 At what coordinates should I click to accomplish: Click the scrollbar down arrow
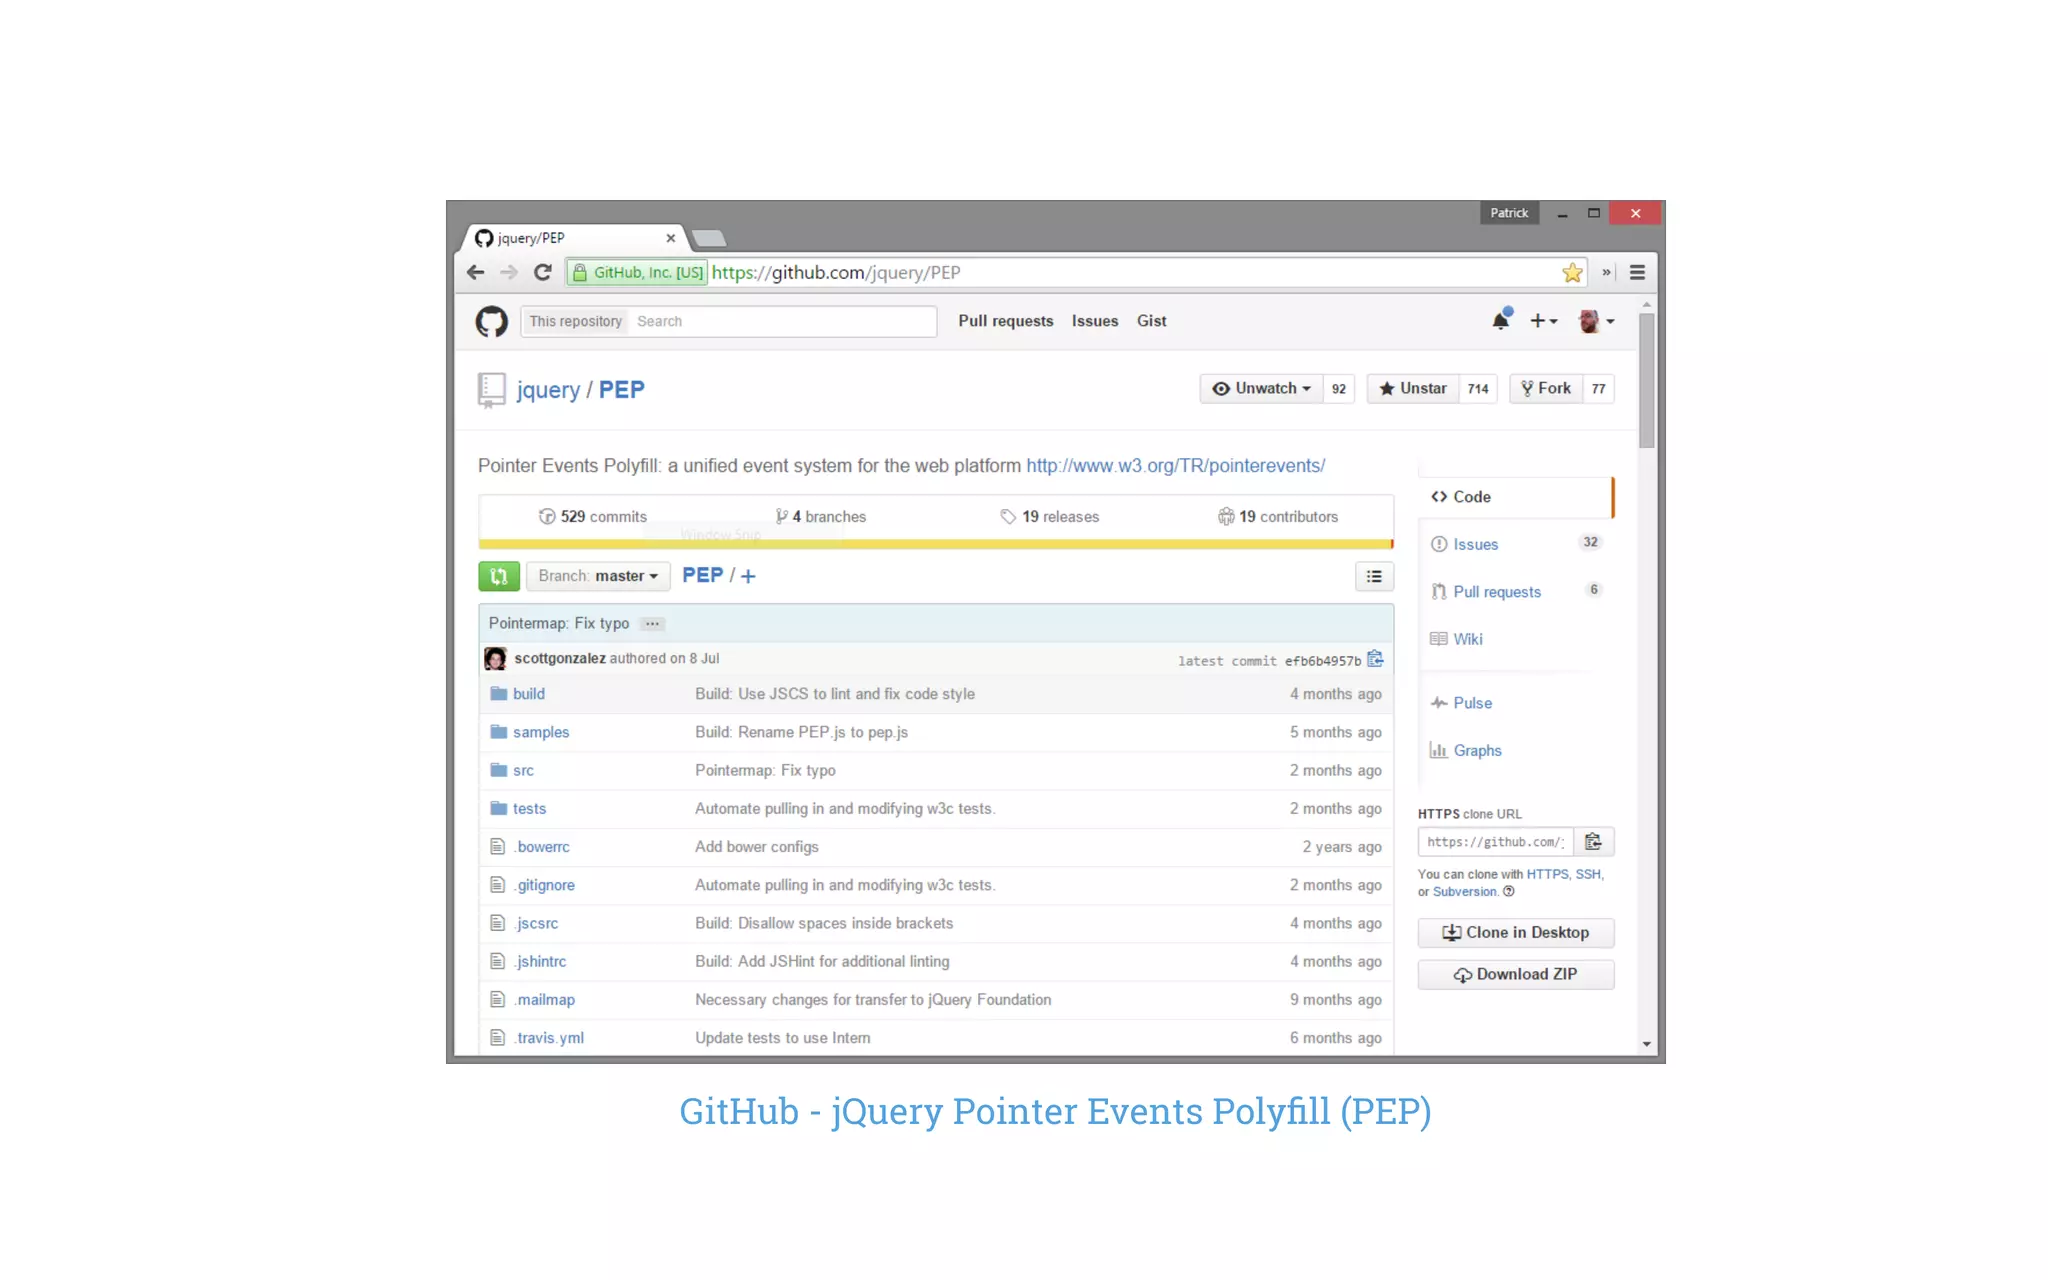coord(1646,1044)
